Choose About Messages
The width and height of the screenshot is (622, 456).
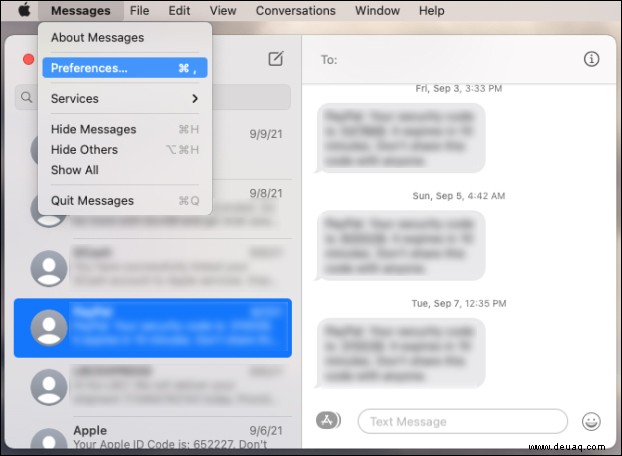click(125, 38)
